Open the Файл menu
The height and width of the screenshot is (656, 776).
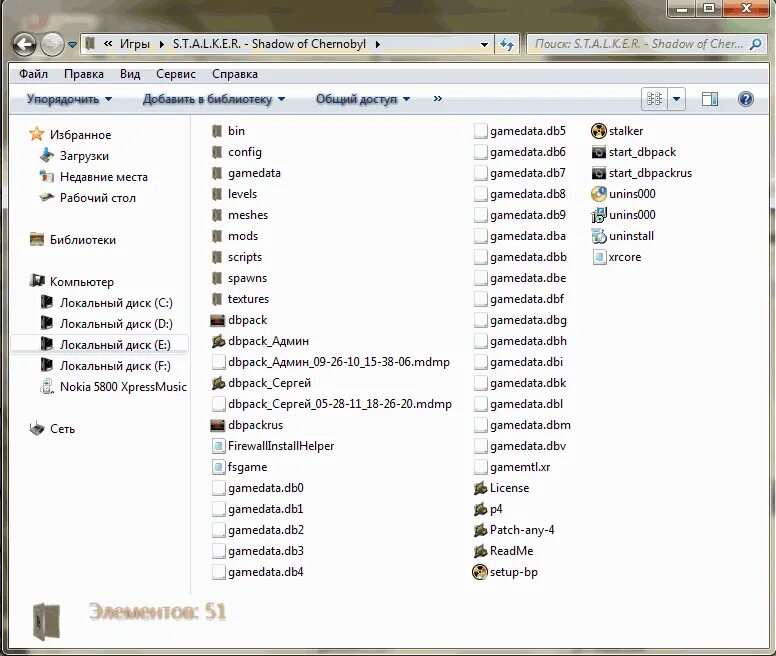tap(33, 74)
